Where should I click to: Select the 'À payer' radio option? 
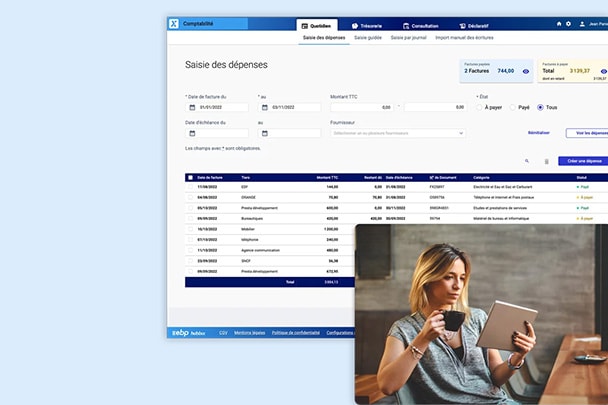(479, 107)
